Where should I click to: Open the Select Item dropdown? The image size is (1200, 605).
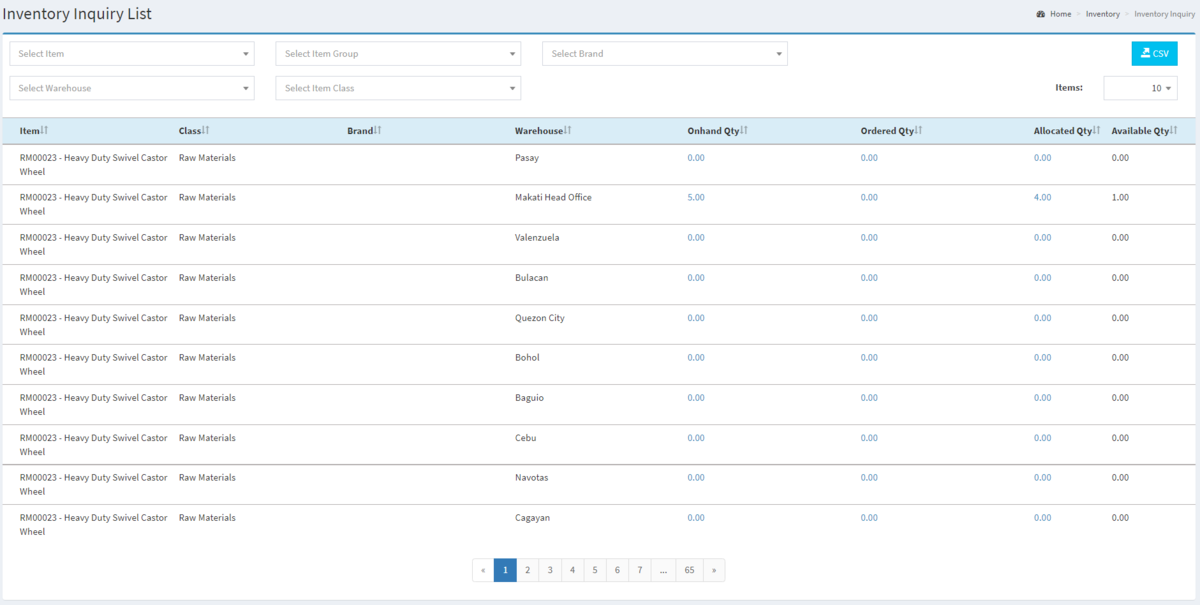[x=131, y=53]
